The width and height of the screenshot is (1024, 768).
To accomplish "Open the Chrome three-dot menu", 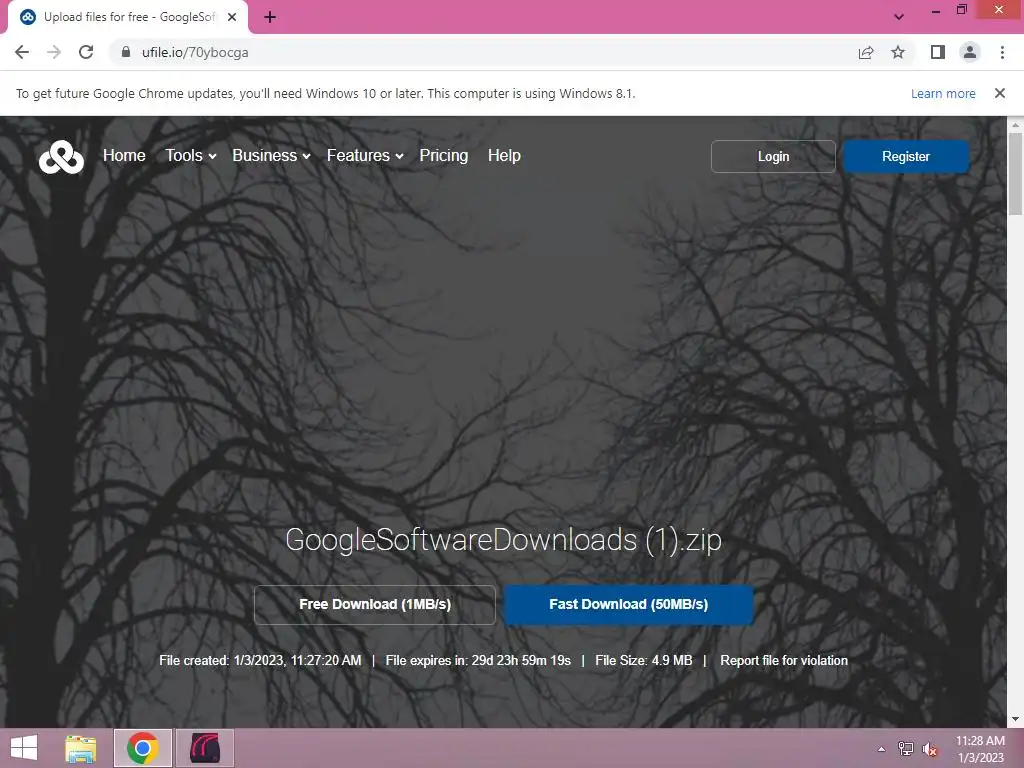I will 1002,52.
